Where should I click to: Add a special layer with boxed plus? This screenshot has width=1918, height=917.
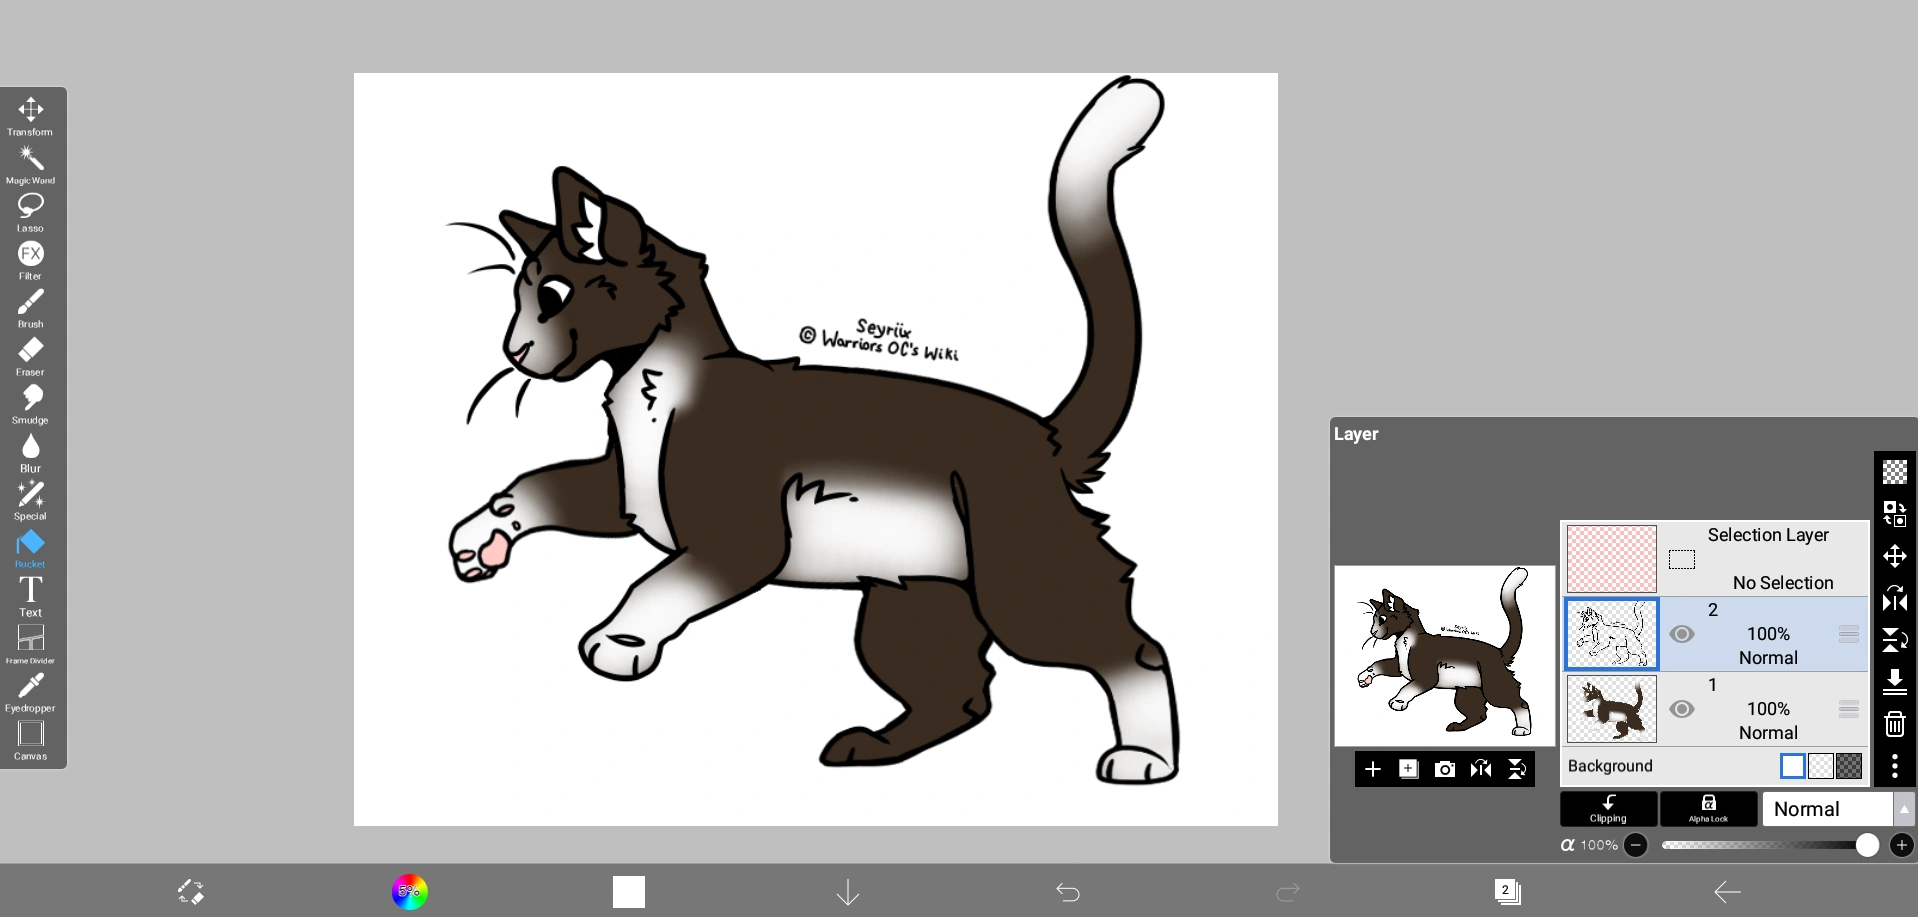[x=1409, y=769]
